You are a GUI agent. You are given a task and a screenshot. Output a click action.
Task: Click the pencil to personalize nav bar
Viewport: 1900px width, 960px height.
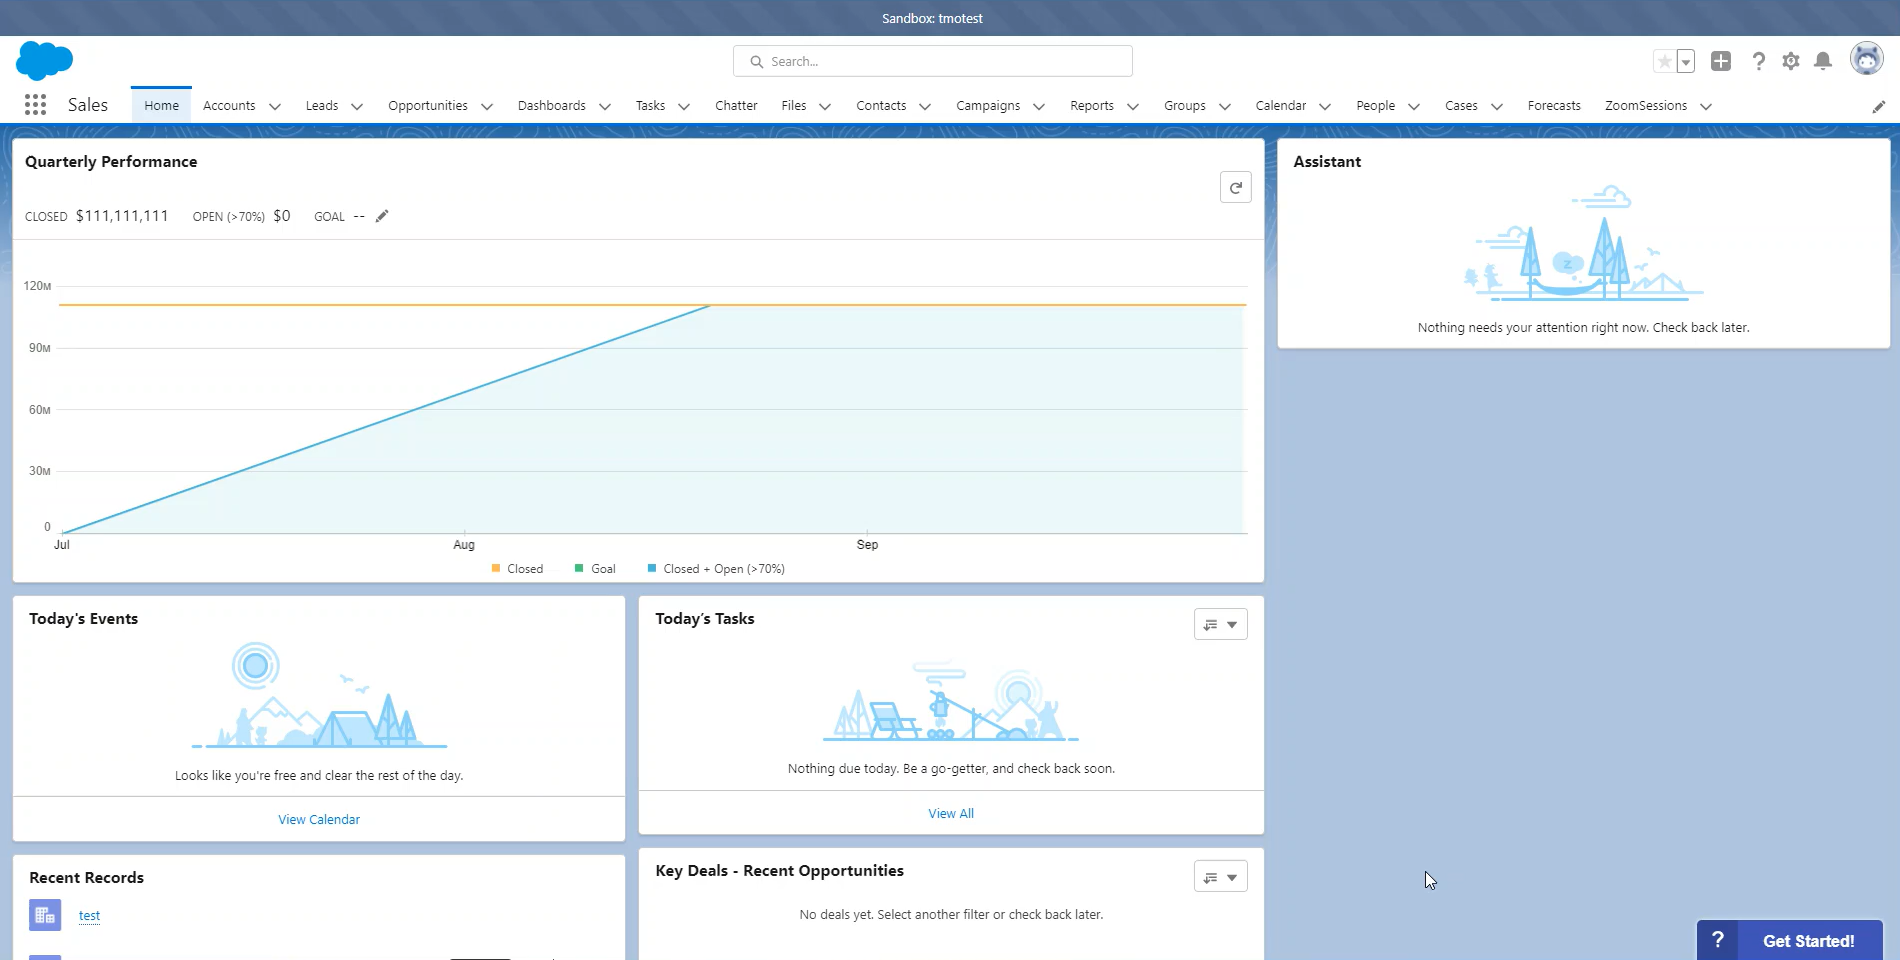coord(1879,107)
